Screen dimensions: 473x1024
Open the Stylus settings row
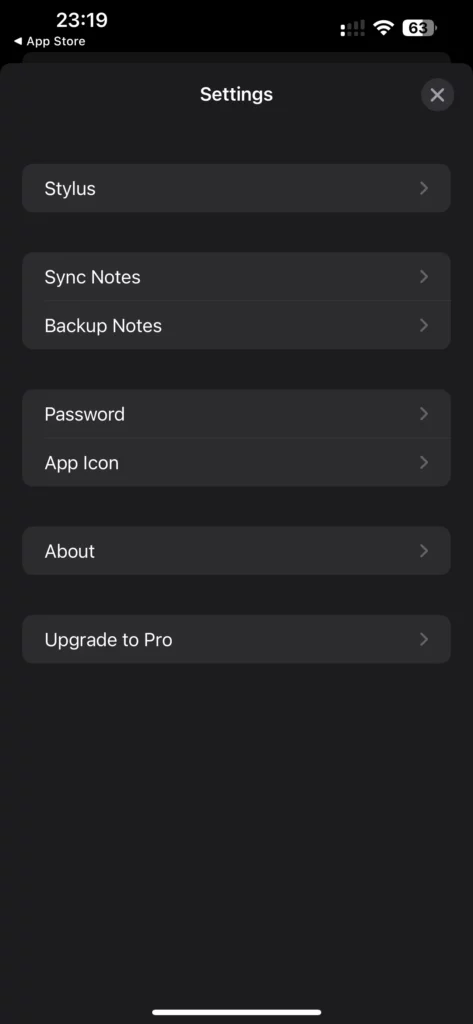point(236,188)
